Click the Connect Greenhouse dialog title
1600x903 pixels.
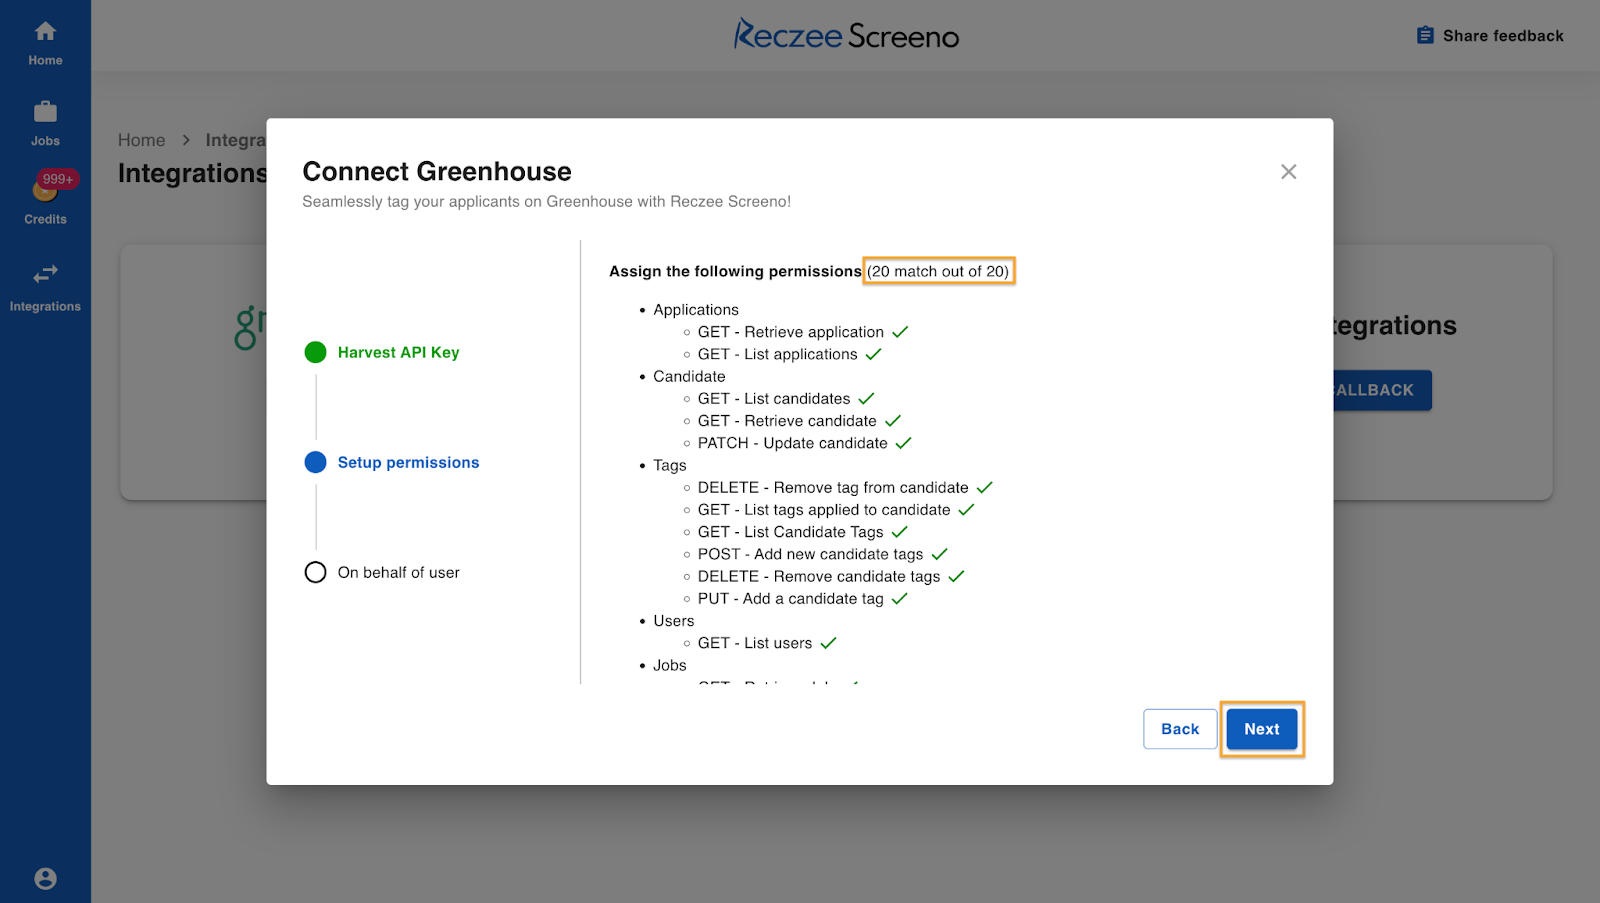(437, 171)
